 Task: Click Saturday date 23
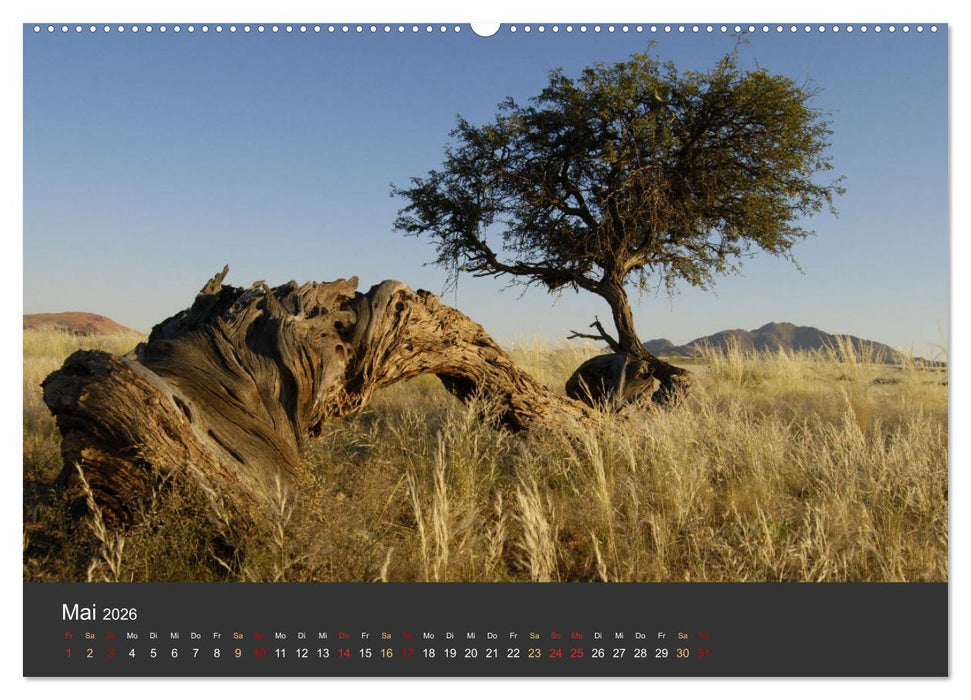point(534,653)
